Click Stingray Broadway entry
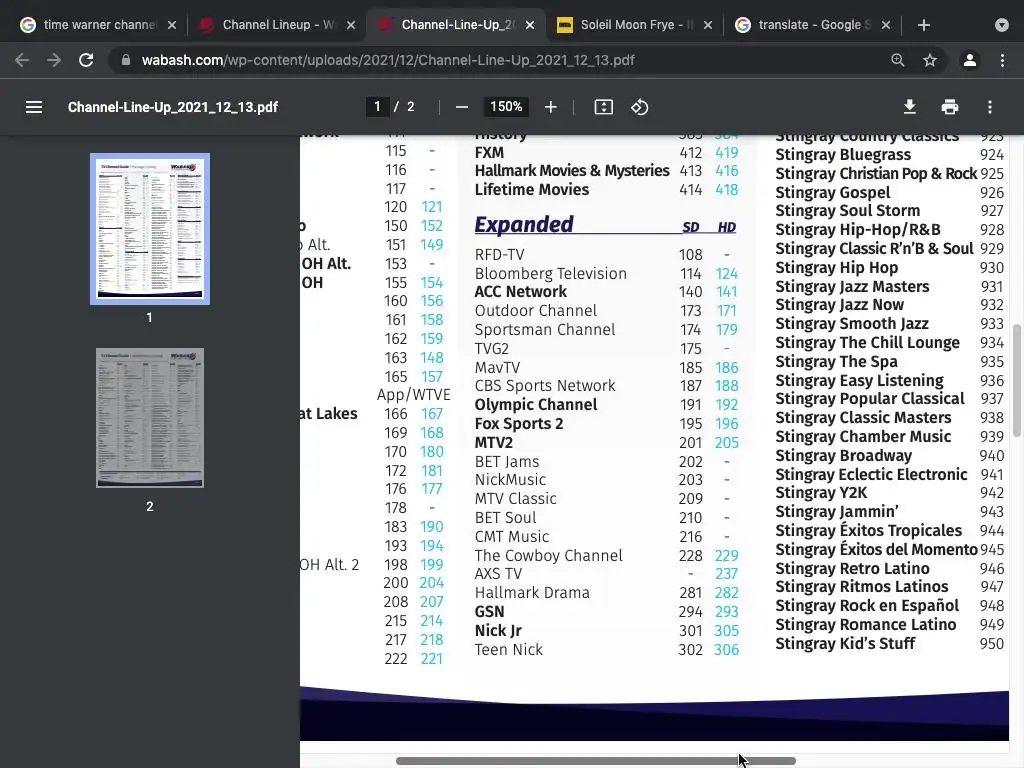The image size is (1024, 768). tap(843, 456)
